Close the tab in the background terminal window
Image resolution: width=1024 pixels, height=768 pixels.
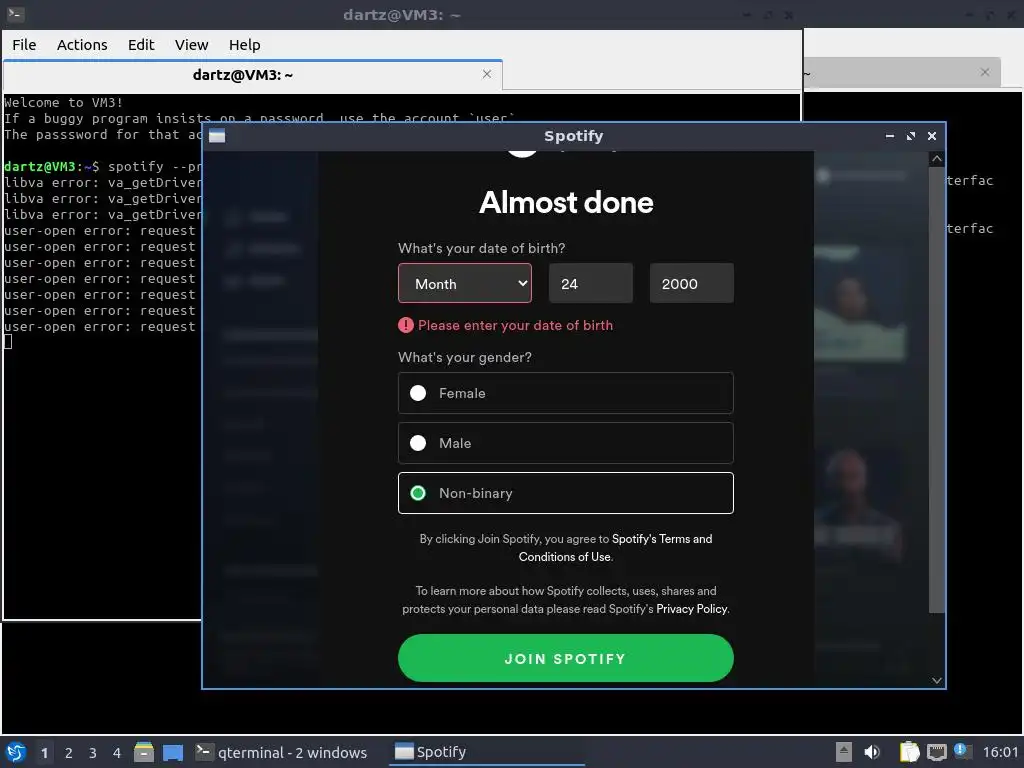click(x=985, y=72)
